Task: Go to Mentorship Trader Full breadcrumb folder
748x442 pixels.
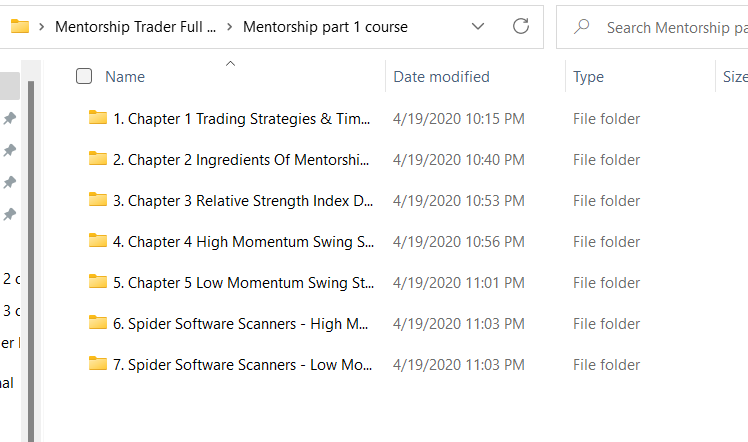Action: (x=135, y=27)
